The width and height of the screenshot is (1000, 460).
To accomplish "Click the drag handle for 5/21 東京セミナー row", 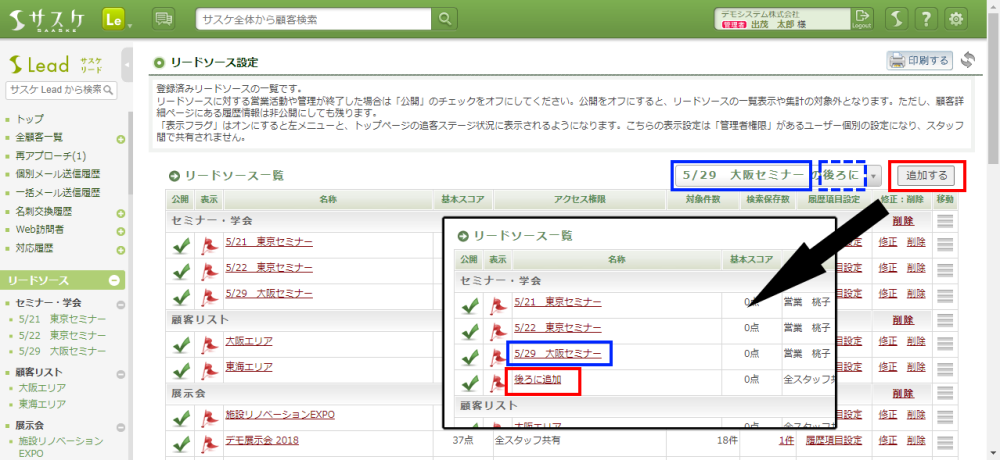I will tap(944, 244).
